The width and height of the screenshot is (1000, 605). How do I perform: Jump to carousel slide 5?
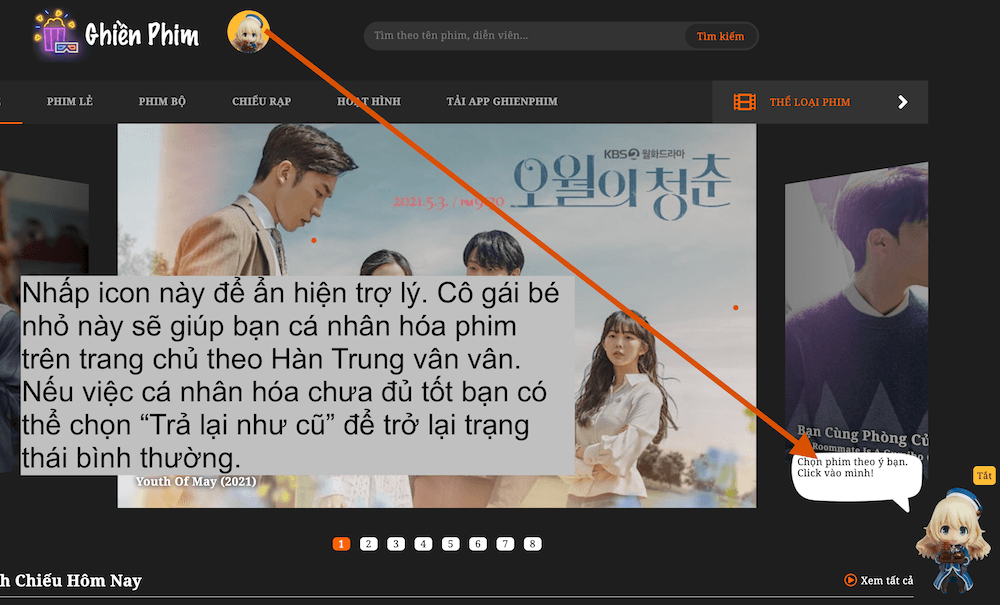tap(451, 544)
